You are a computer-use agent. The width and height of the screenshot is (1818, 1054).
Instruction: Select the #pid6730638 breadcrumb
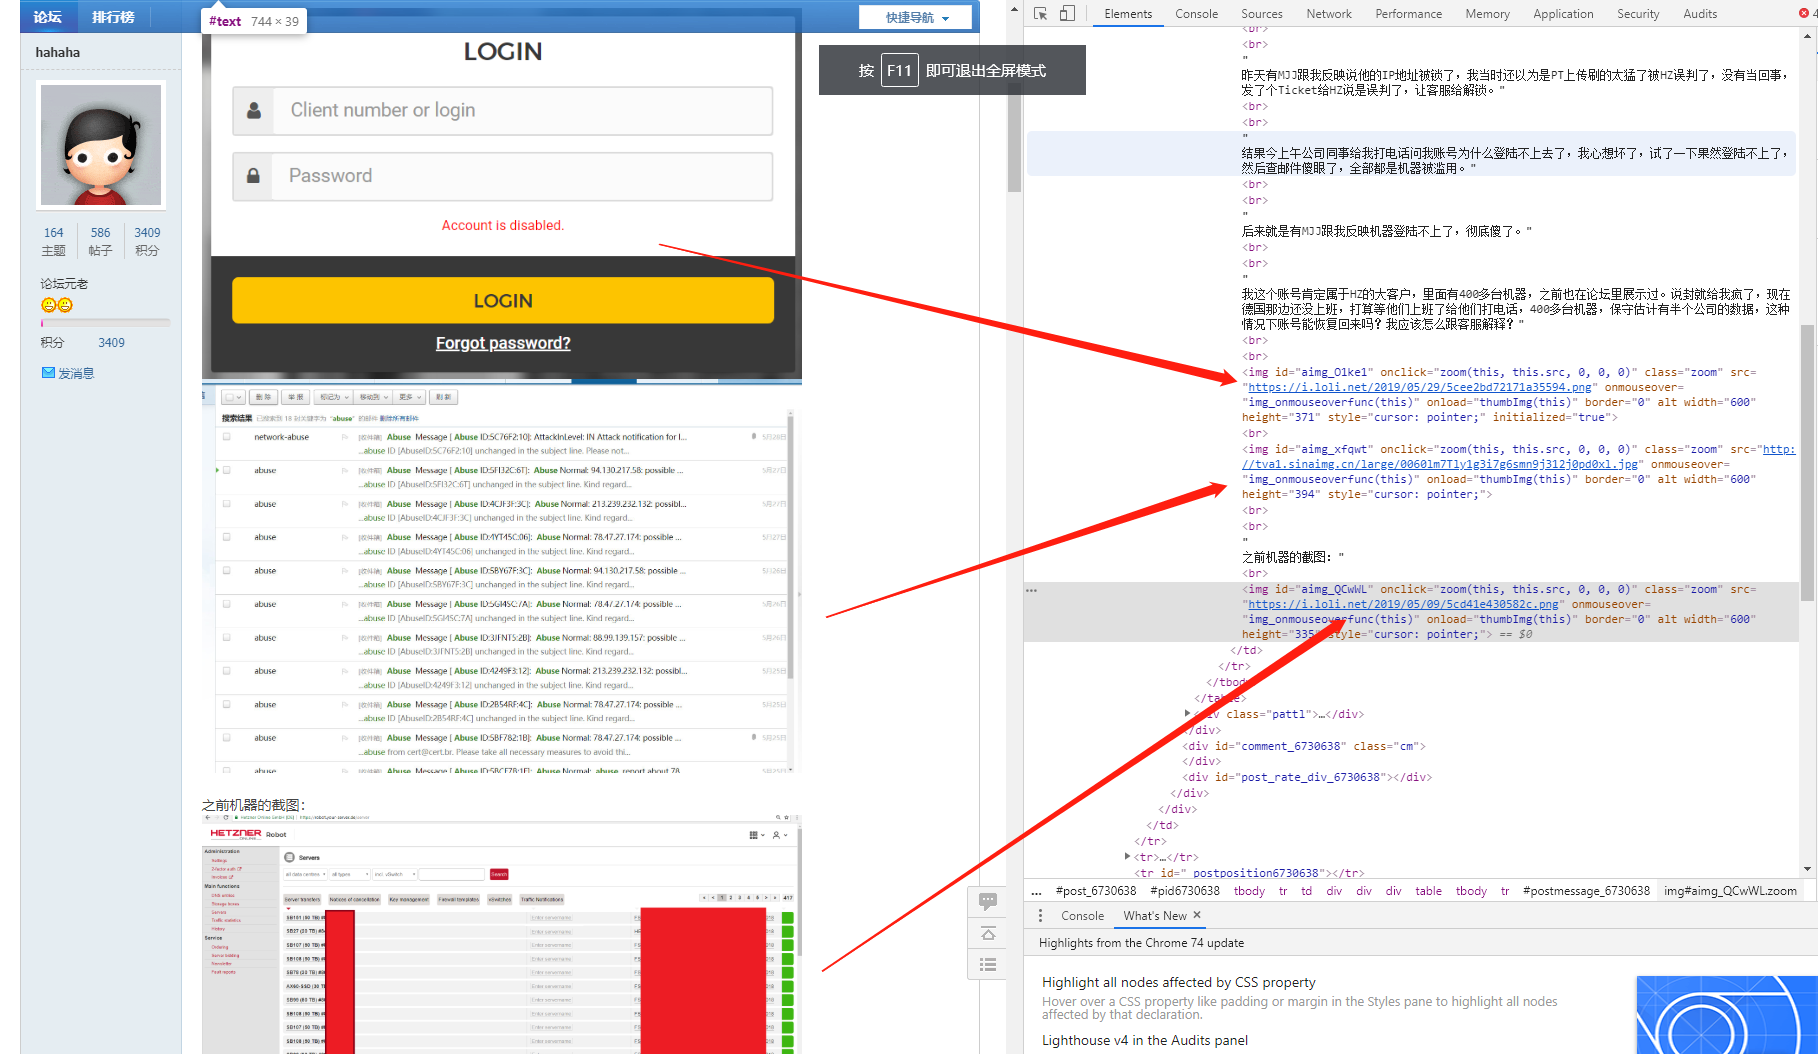pyautogui.click(x=1185, y=891)
